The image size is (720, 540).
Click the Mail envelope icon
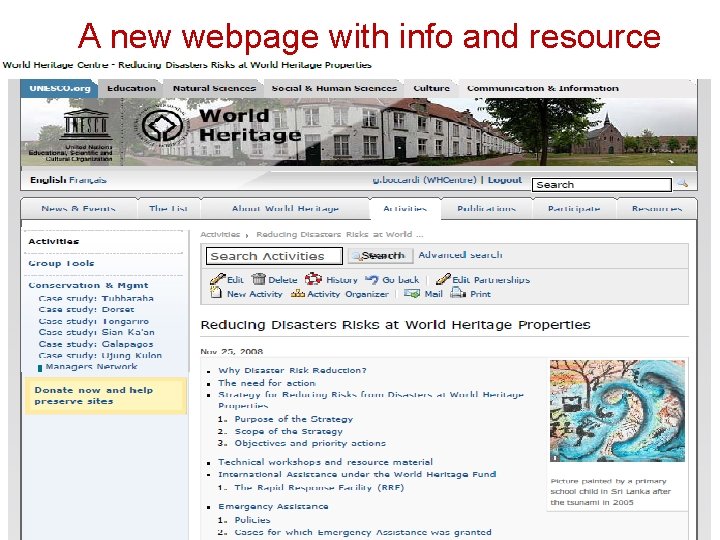pos(412,293)
